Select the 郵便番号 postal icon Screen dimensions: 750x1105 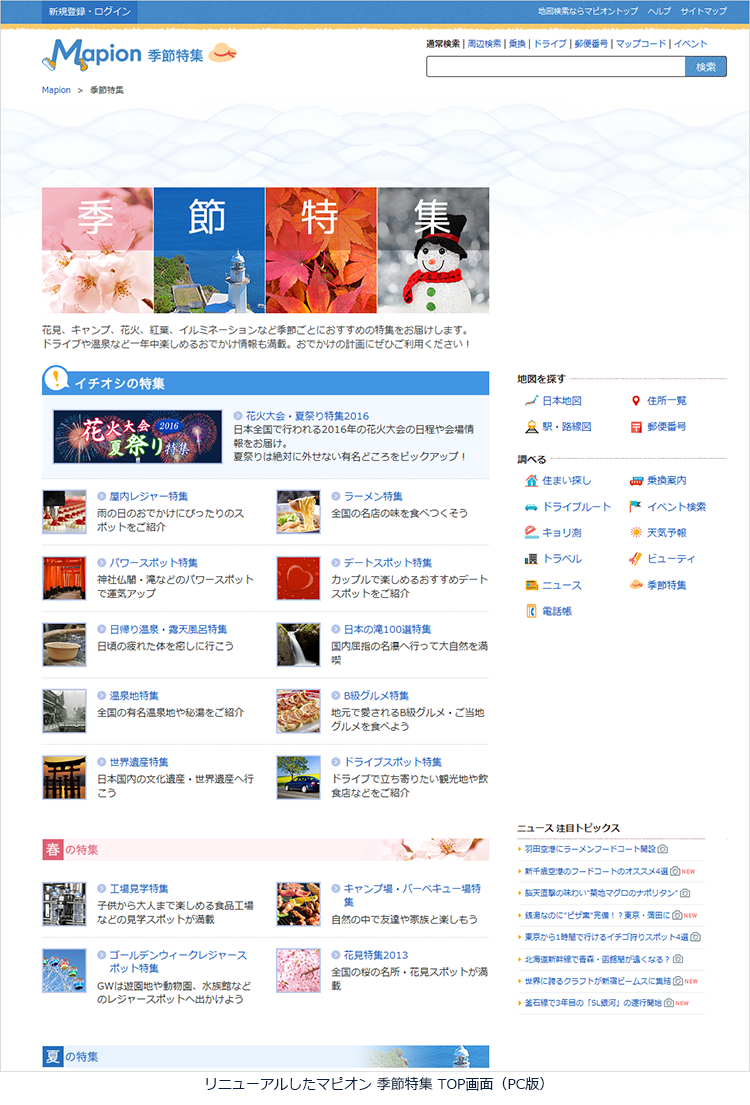coord(636,427)
